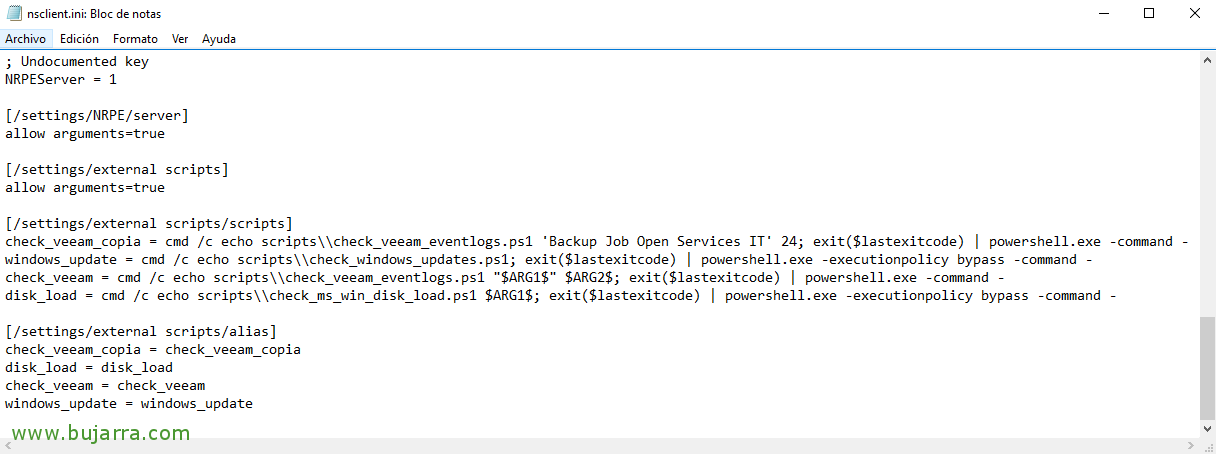
Task: Open the Formato menu
Action: pyautogui.click(x=135, y=39)
